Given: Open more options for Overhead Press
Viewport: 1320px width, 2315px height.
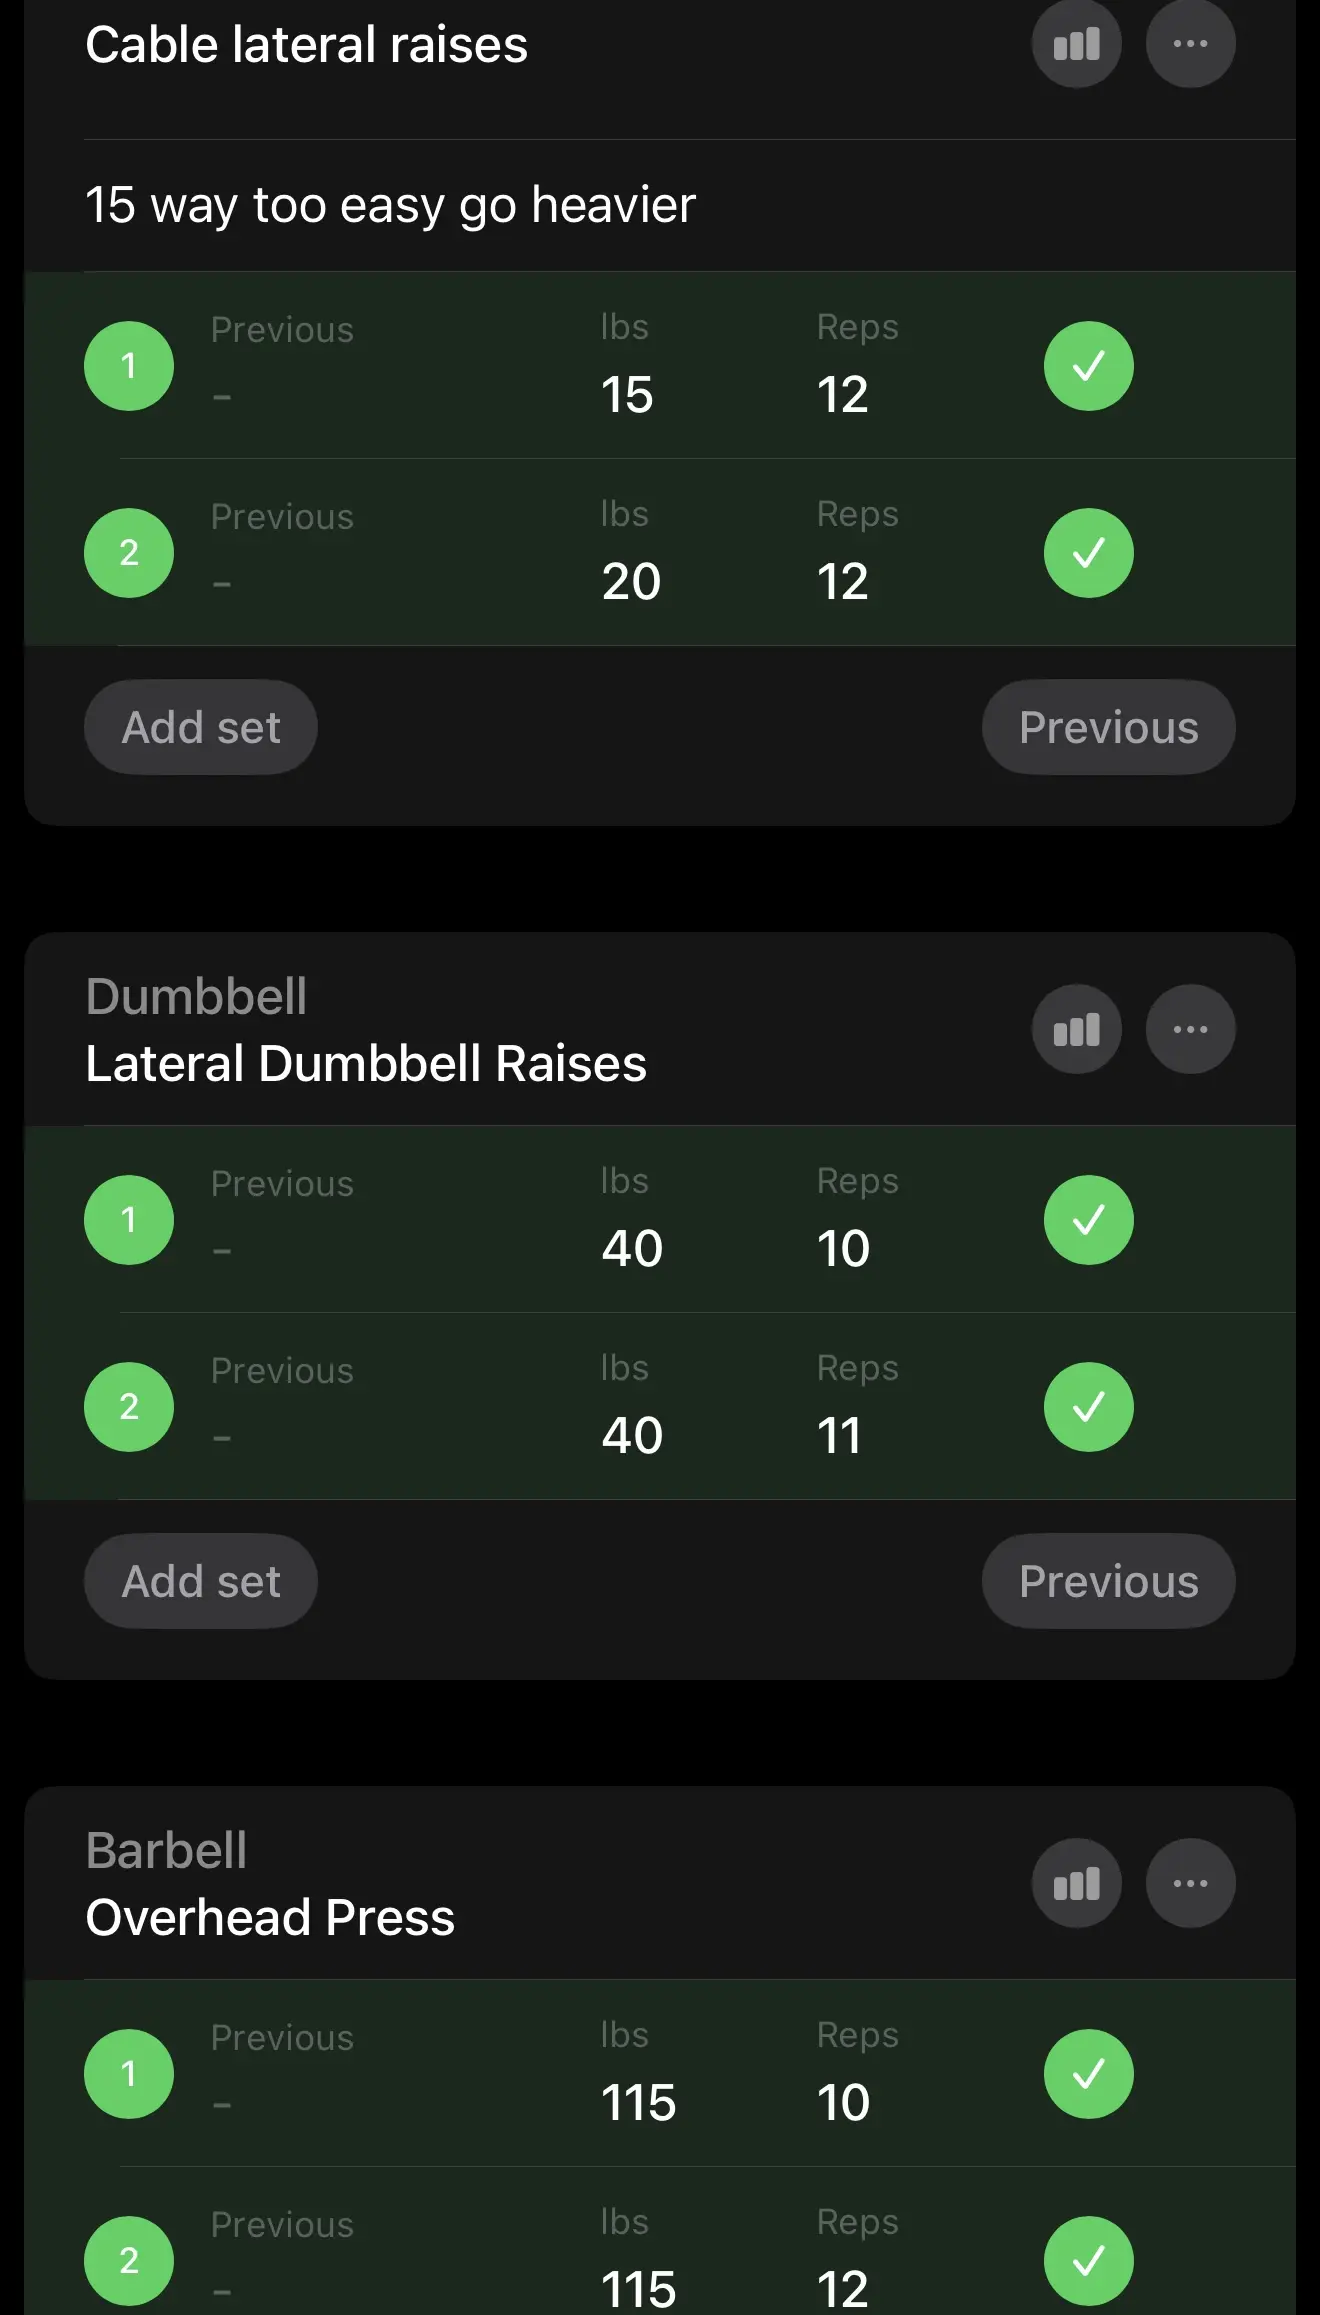Looking at the screenshot, I should pos(1190,1883).
